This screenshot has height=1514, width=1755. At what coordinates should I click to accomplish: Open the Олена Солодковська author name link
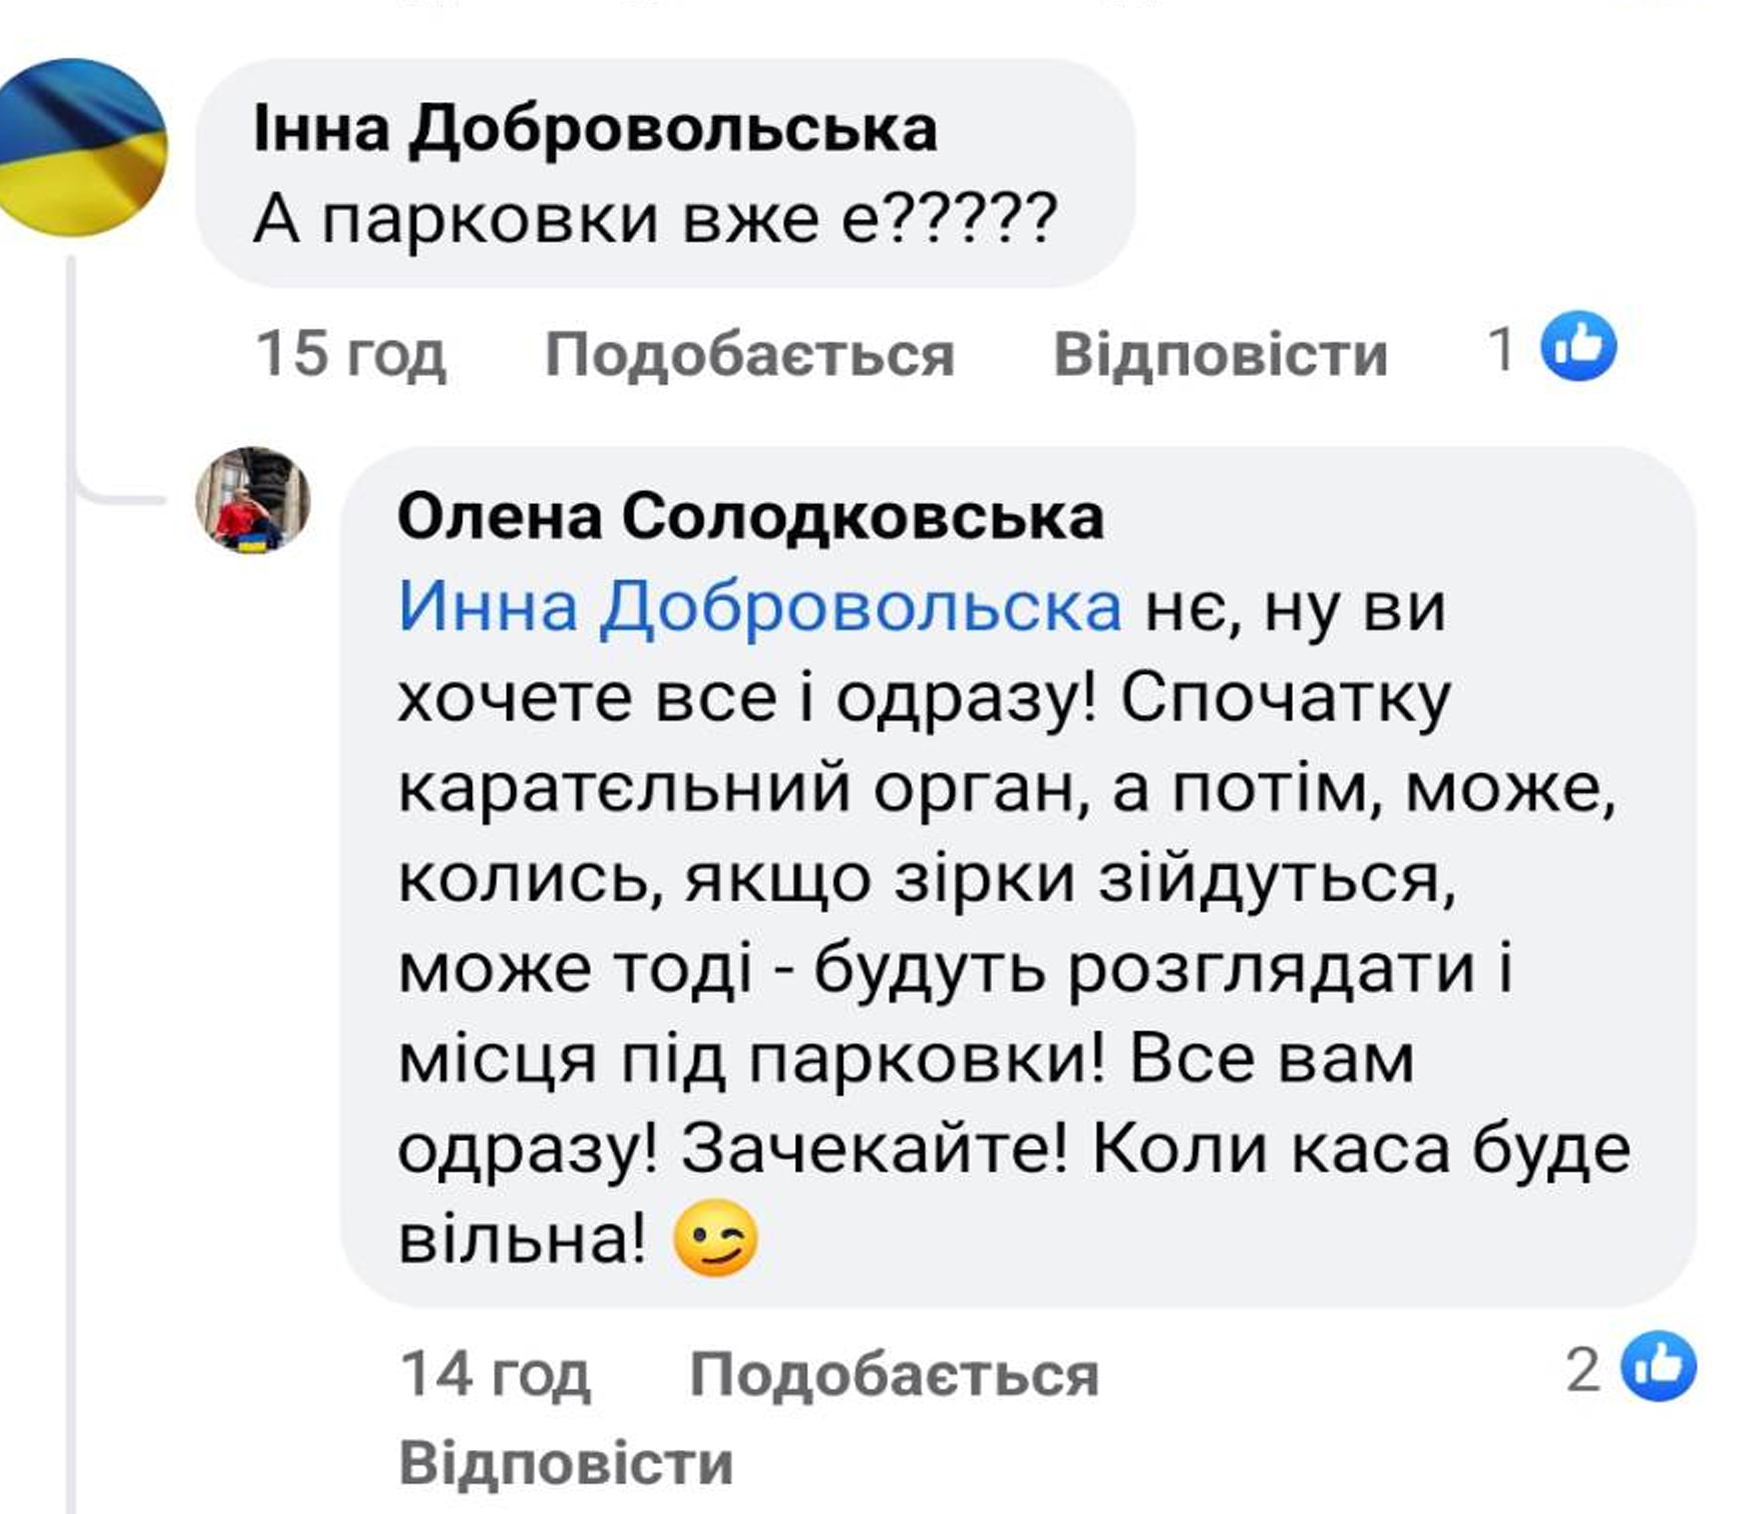(750, 517)
